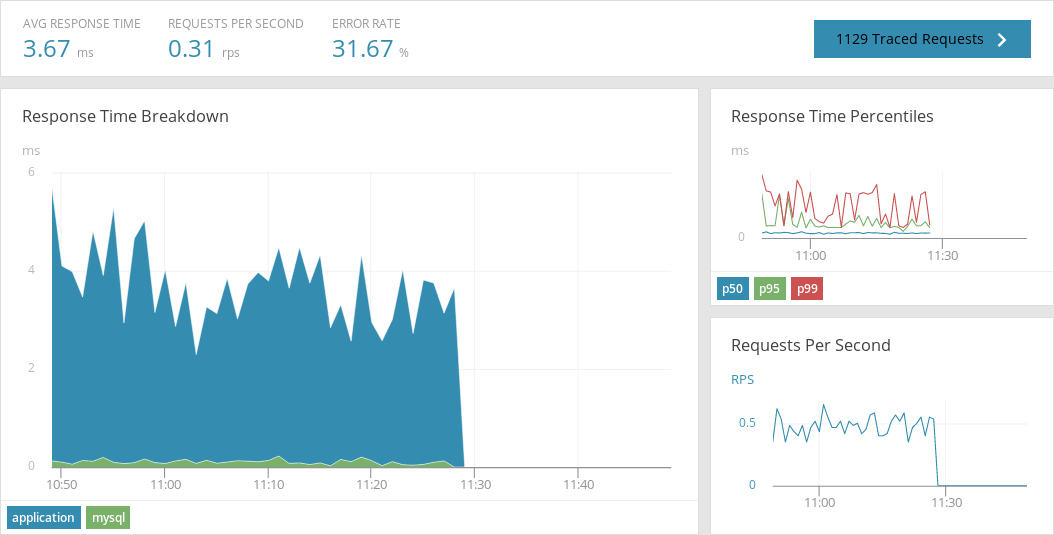Toggle the p50 percentile legend
This screenshot has height=535, width=1054.
733,289
